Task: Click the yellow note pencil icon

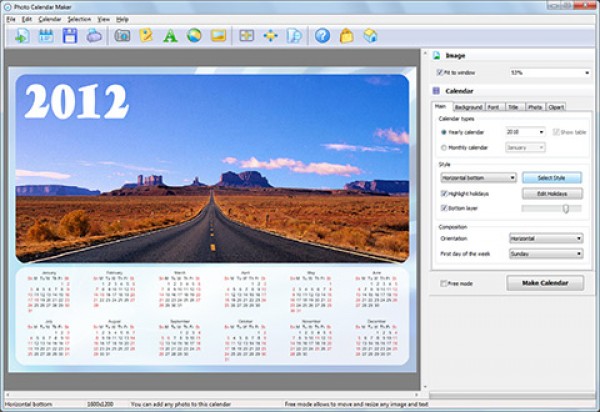Action: coord(146,36)
